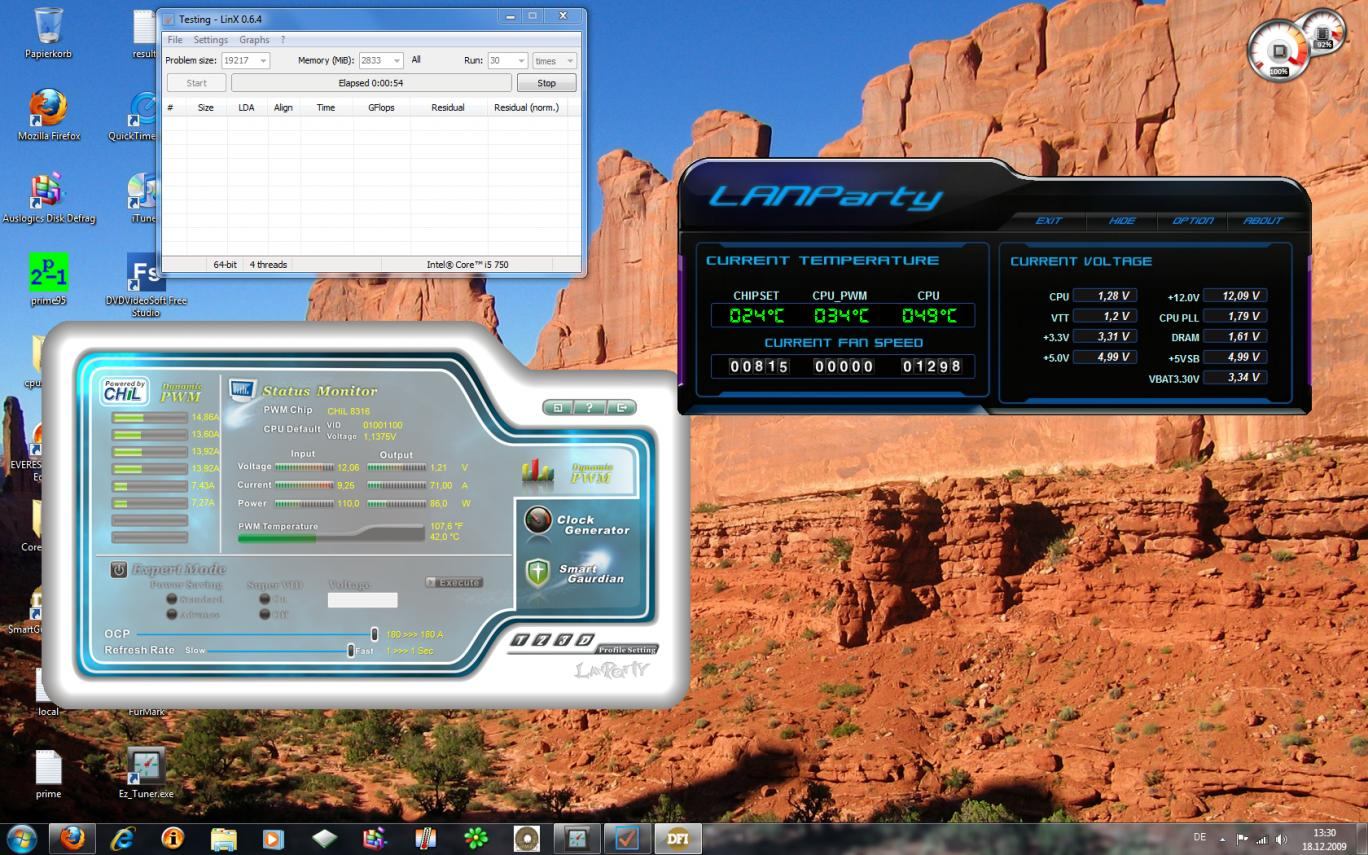Click the Residual (norm.) column header
The width and height of the screenshot is (1368, 855).
[x=526, y=107]
